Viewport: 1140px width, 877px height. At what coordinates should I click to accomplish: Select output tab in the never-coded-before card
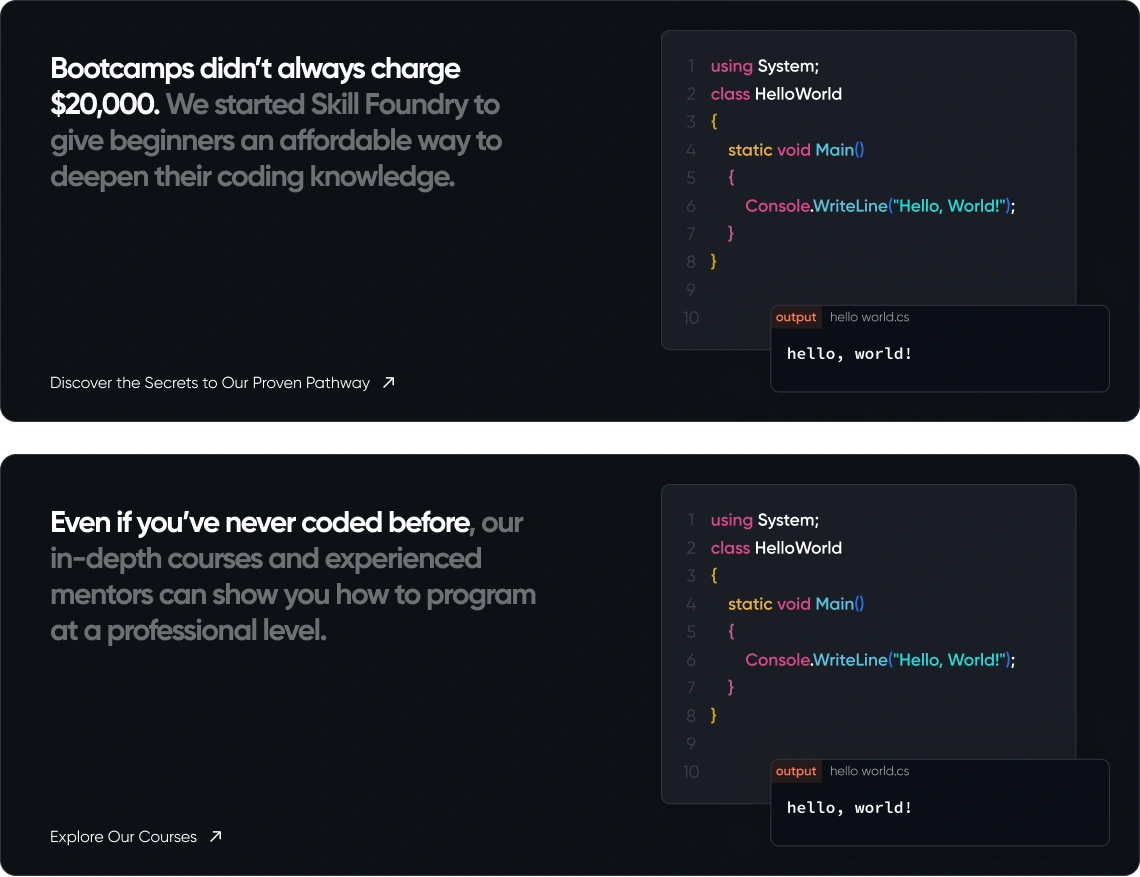click(x=796, y=771)
